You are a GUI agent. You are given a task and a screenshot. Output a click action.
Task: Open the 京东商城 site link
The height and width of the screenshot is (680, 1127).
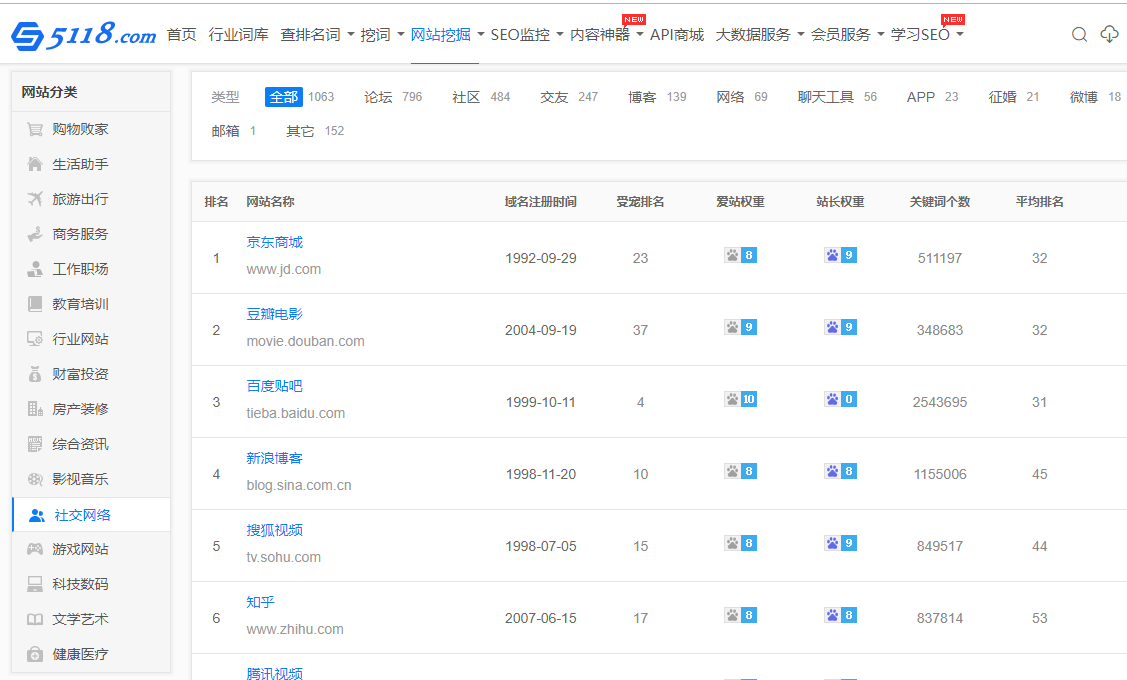(275, 242)
